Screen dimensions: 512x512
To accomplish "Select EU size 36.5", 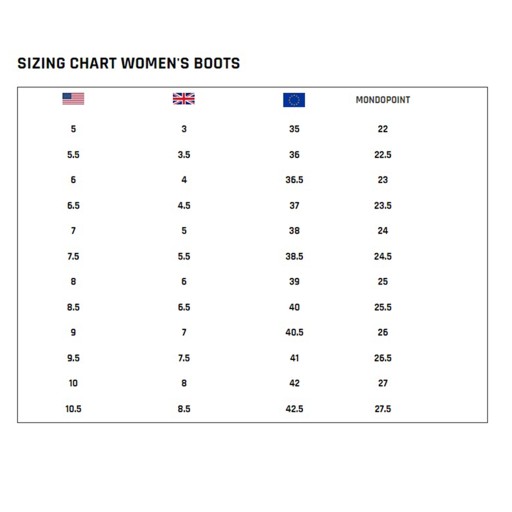I will [x=294, y=180].
